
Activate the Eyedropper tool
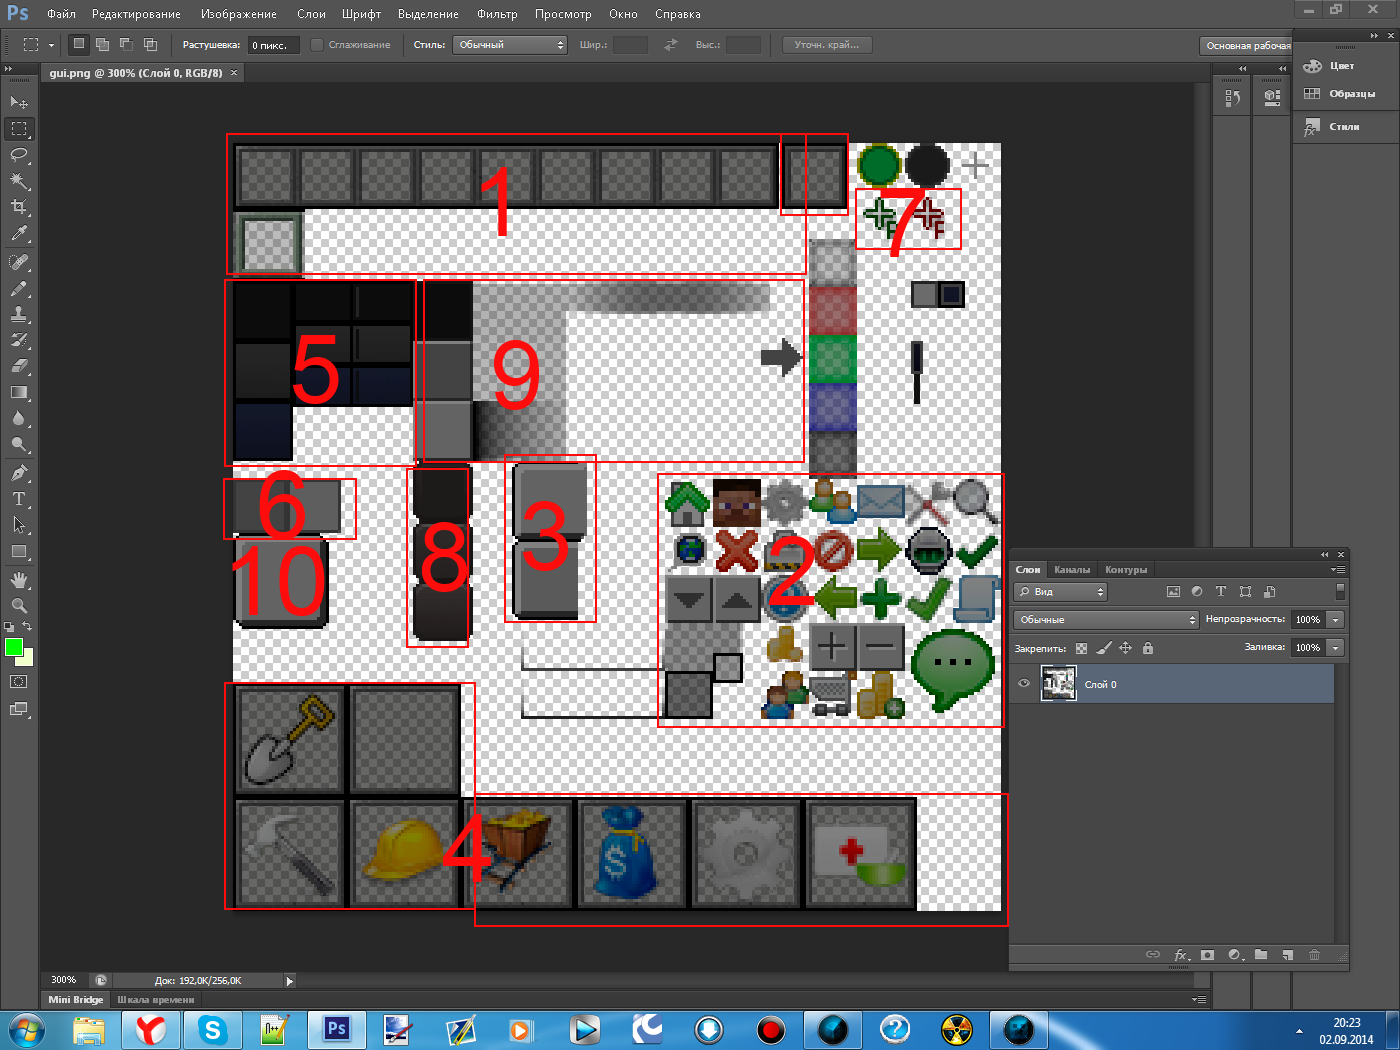pos(19,234)
